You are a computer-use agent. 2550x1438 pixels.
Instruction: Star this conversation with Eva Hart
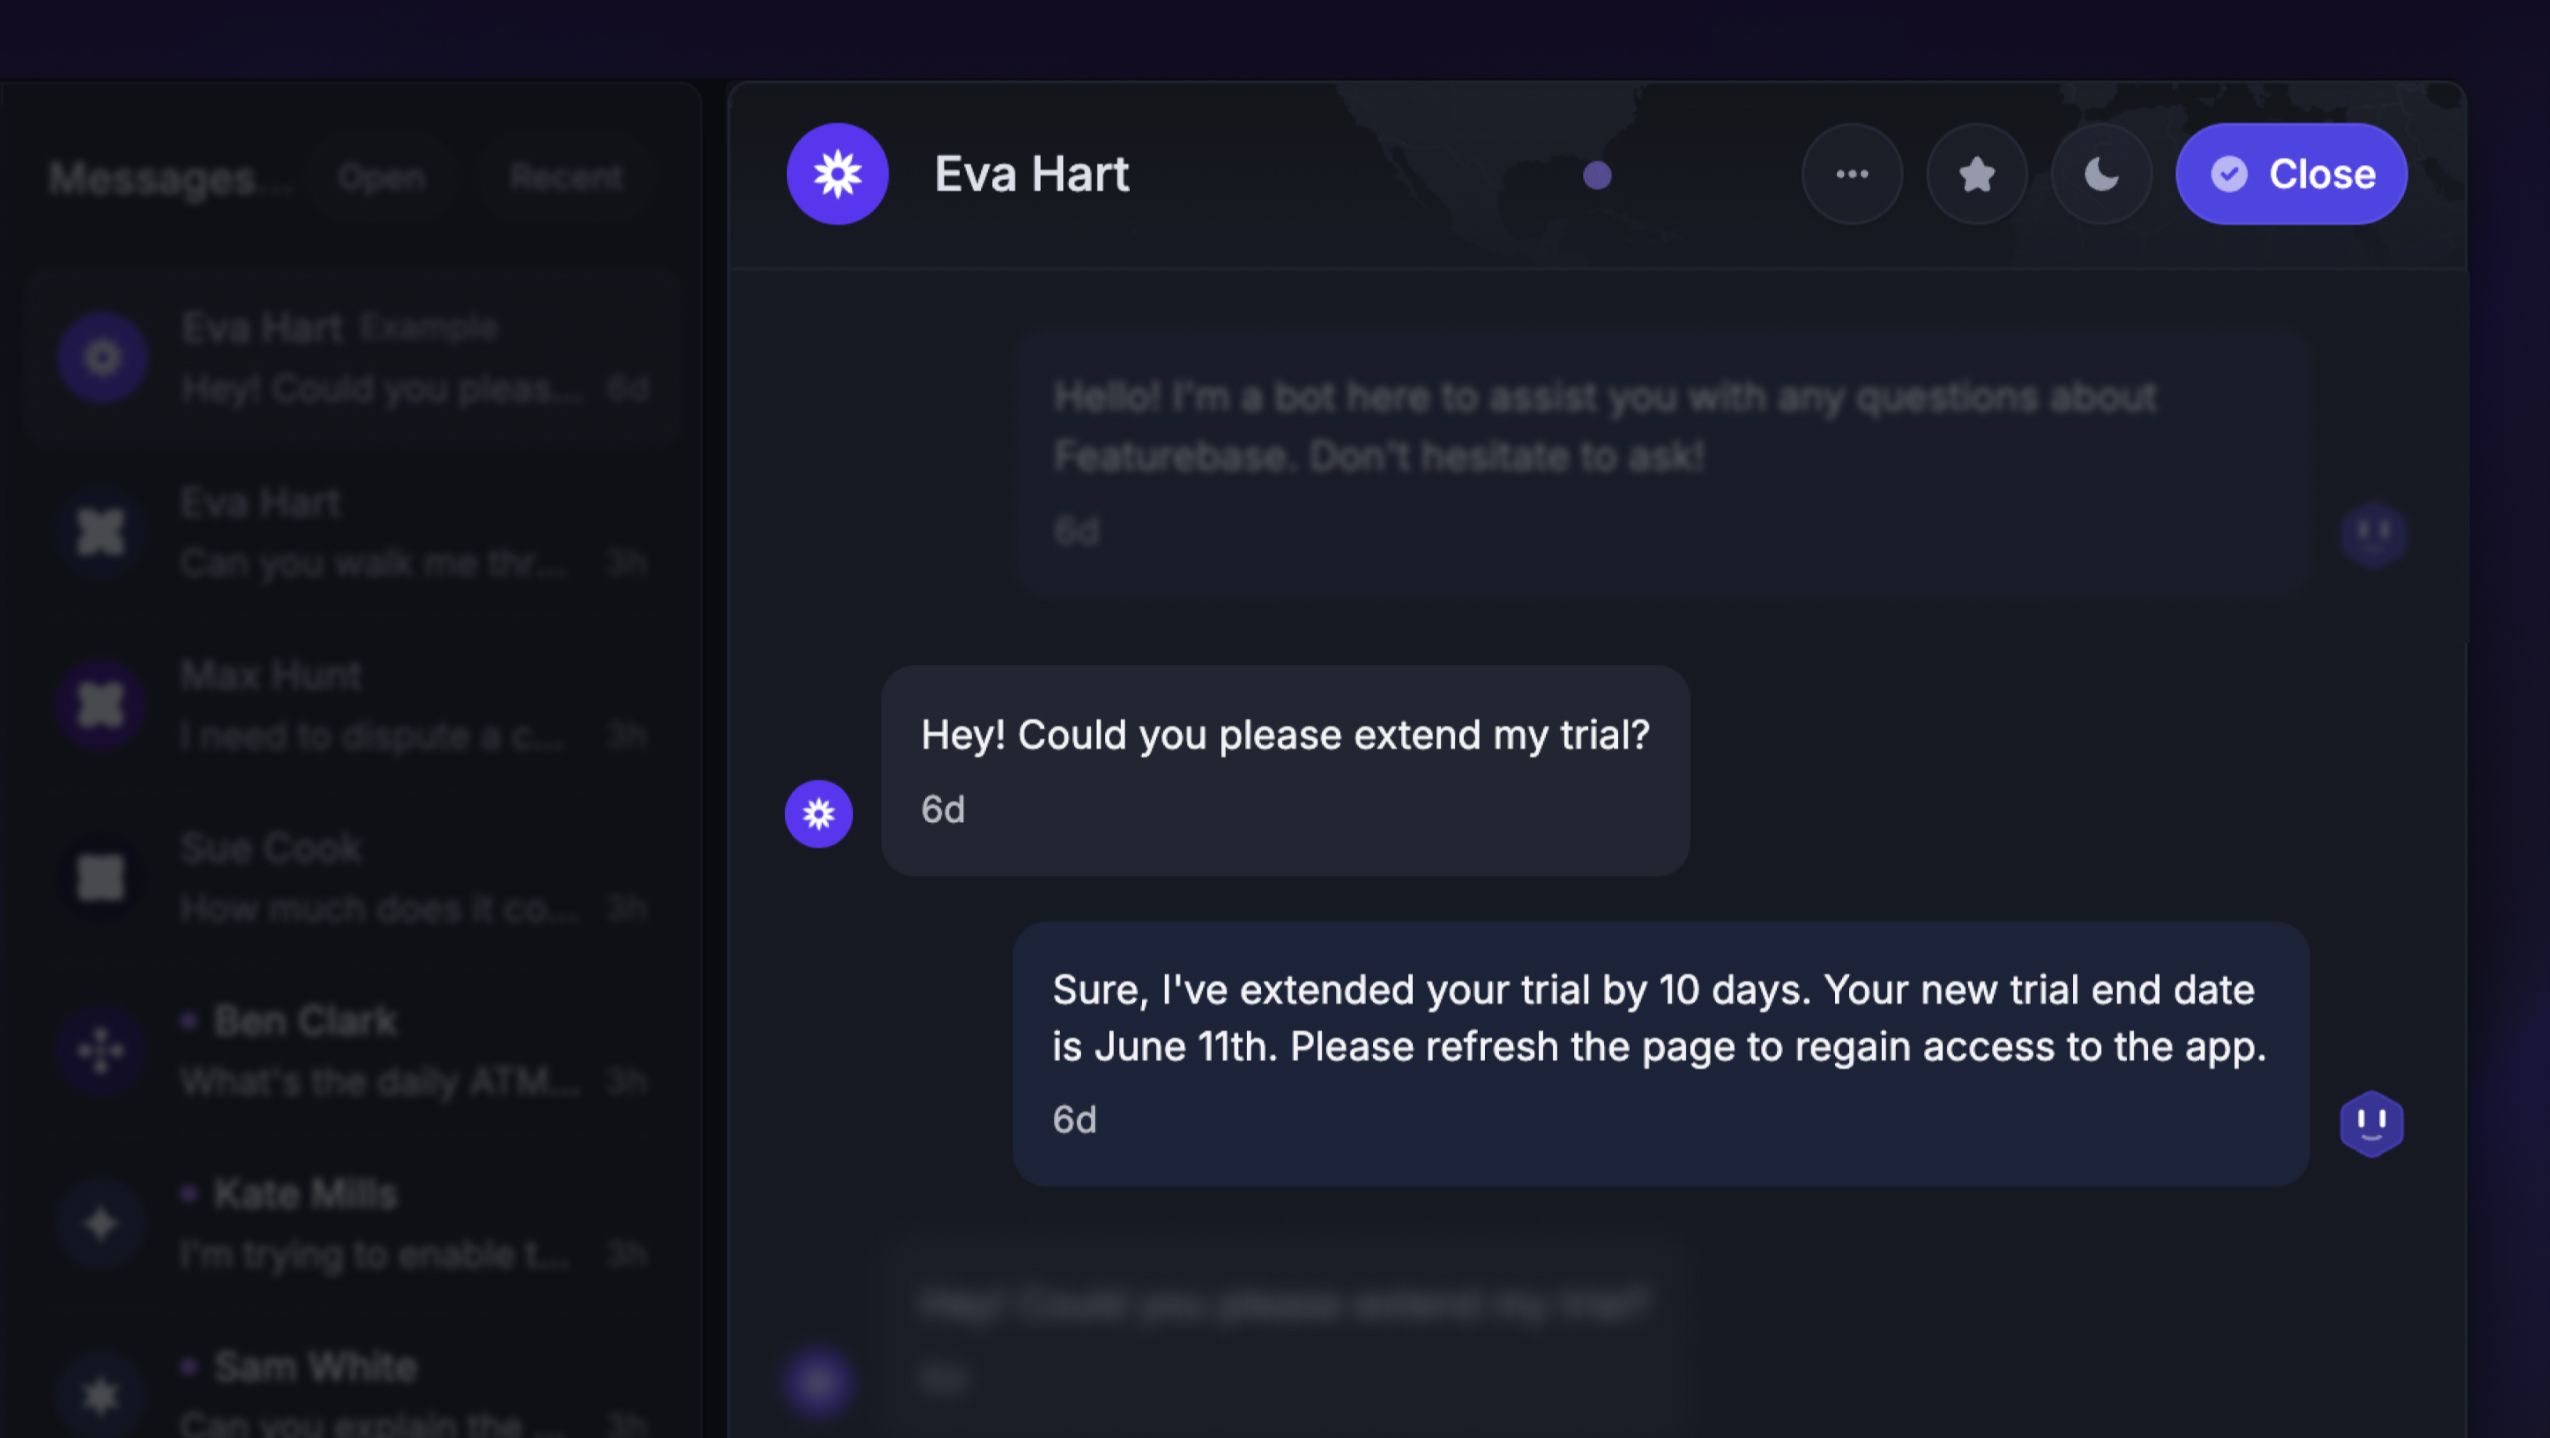(x=1976, y=174)
